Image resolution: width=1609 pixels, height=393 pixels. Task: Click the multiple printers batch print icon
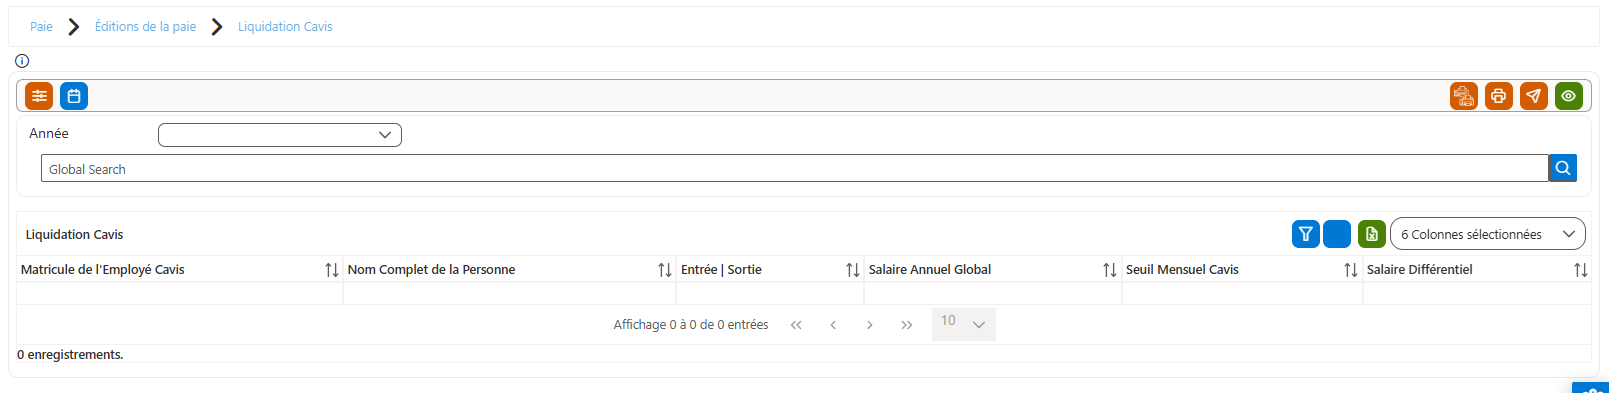click(x=1464, y=96)
